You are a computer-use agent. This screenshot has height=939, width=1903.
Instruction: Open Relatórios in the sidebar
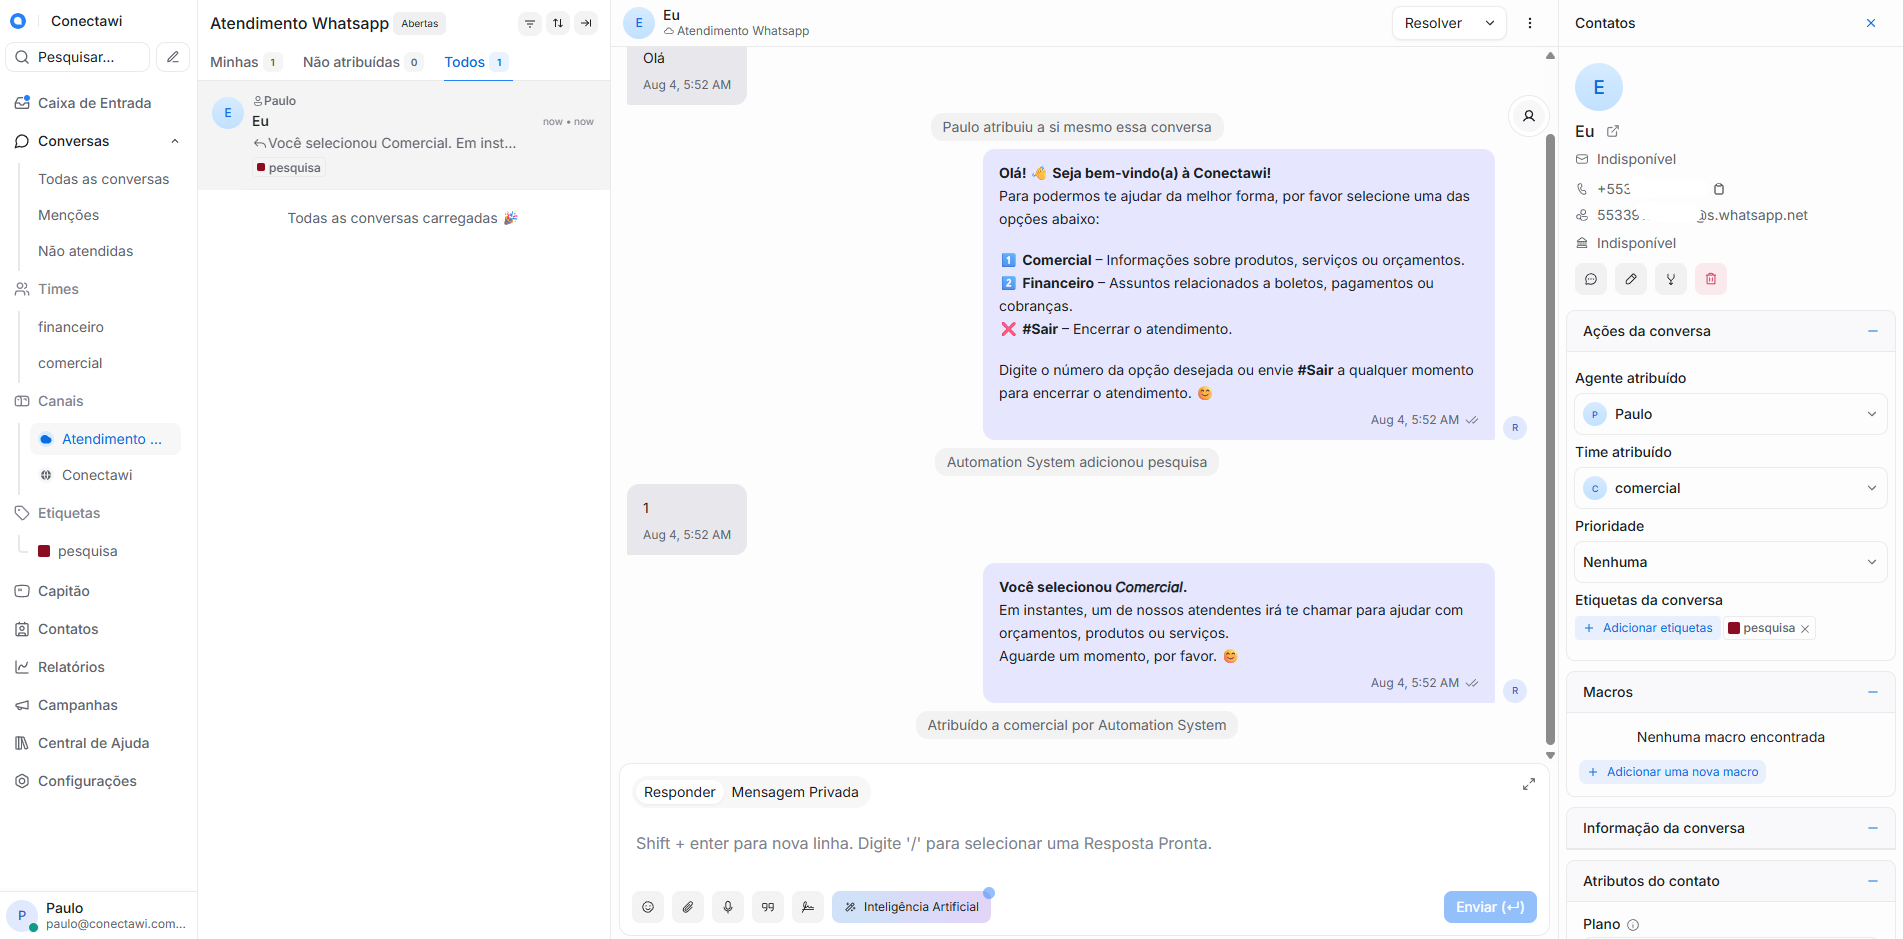coord(71,667)
